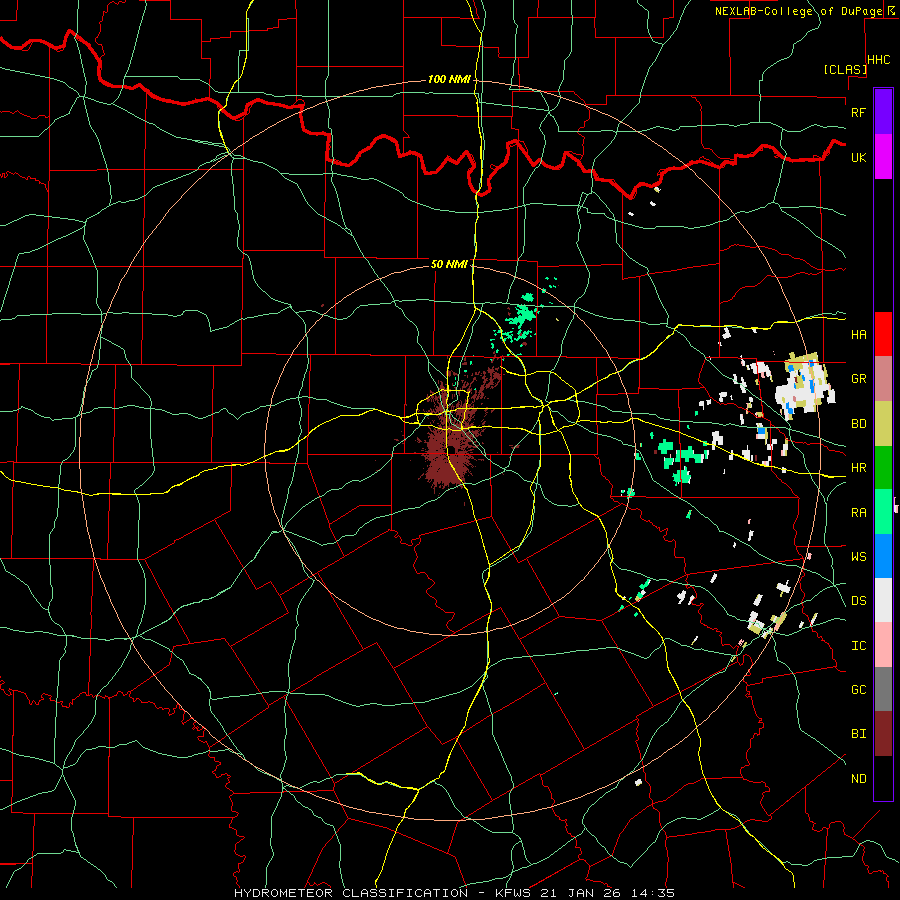The image size is (900, 900).
Task: Select the IC pink legend swatch
Action: click(883, 645)
